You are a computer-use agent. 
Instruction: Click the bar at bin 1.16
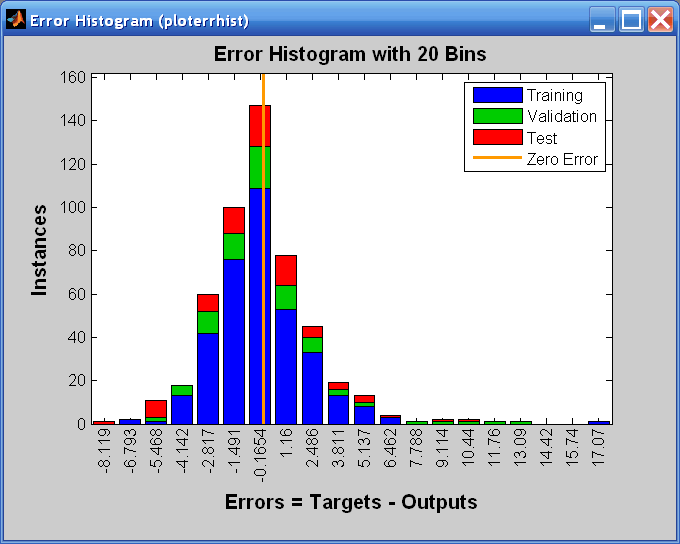point(286,340)
